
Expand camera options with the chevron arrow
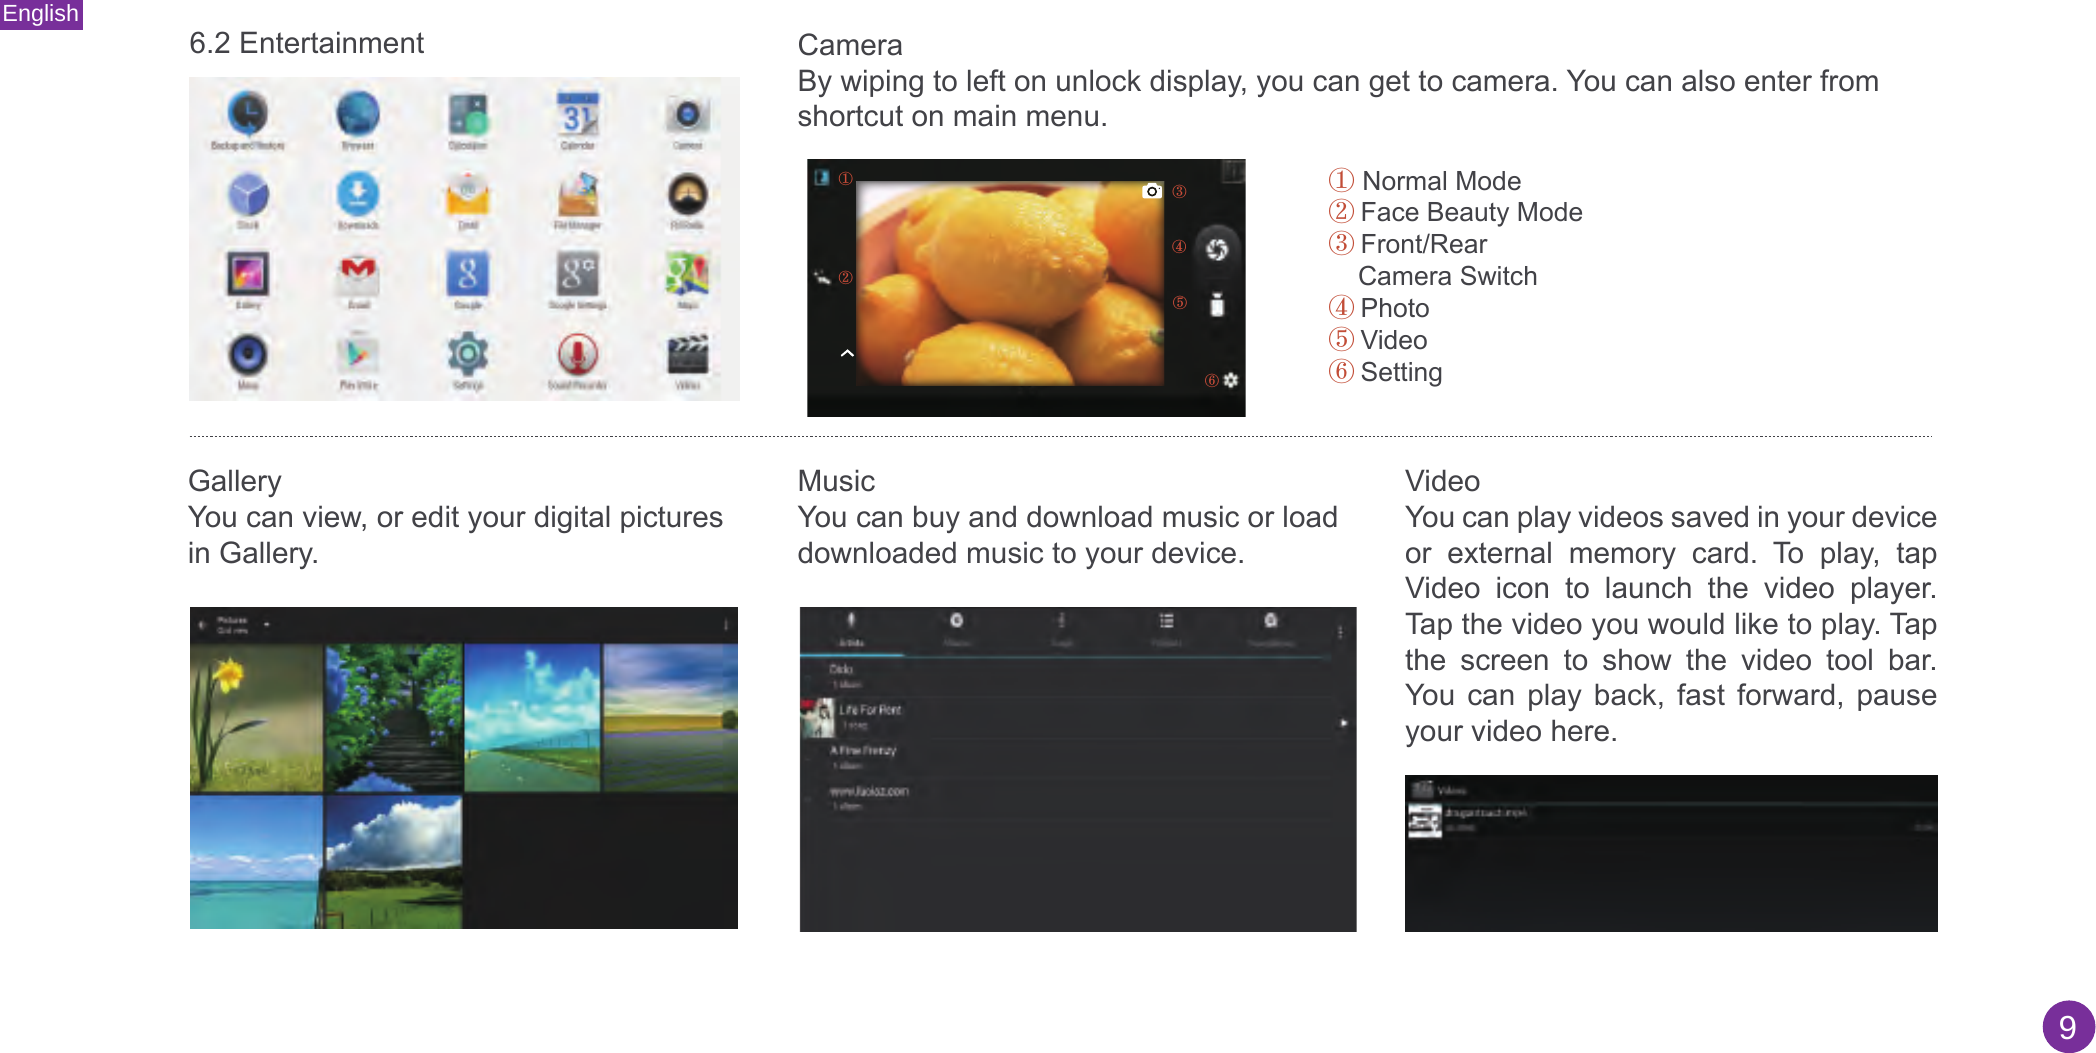pyautogui.click(x=846, y=353)
